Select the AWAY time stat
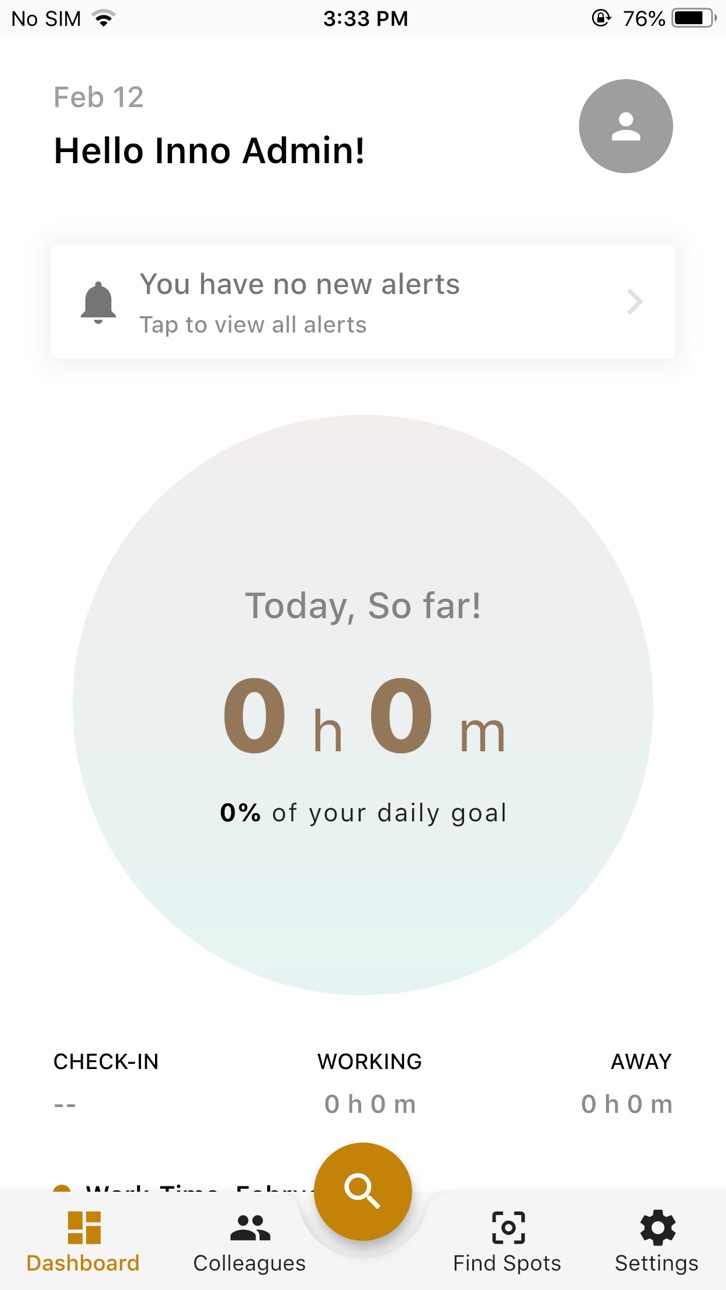This screenshot has width=726, height=1290. click(x=627, y=1083)
